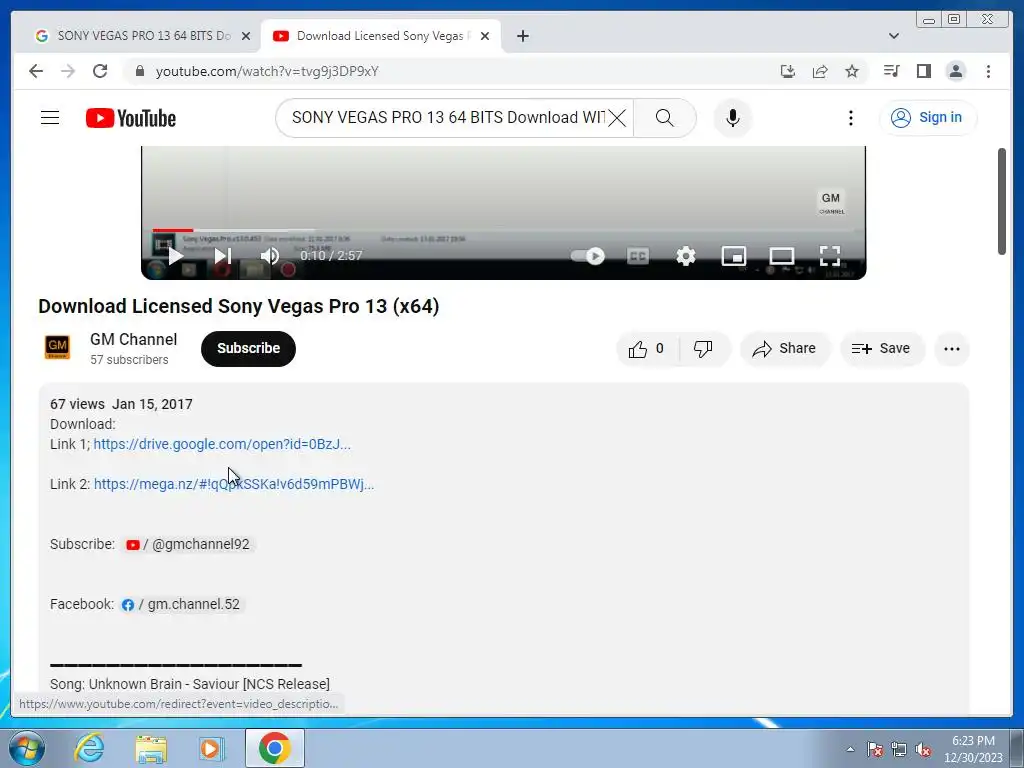Open GM Channel avatar
Image resolution: width=1024 pixels, height=768 pixels.
tap(57, 347)
